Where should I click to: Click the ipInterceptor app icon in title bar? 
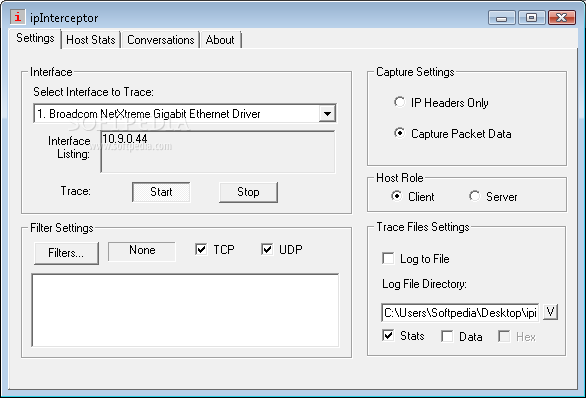coord(17,17)
